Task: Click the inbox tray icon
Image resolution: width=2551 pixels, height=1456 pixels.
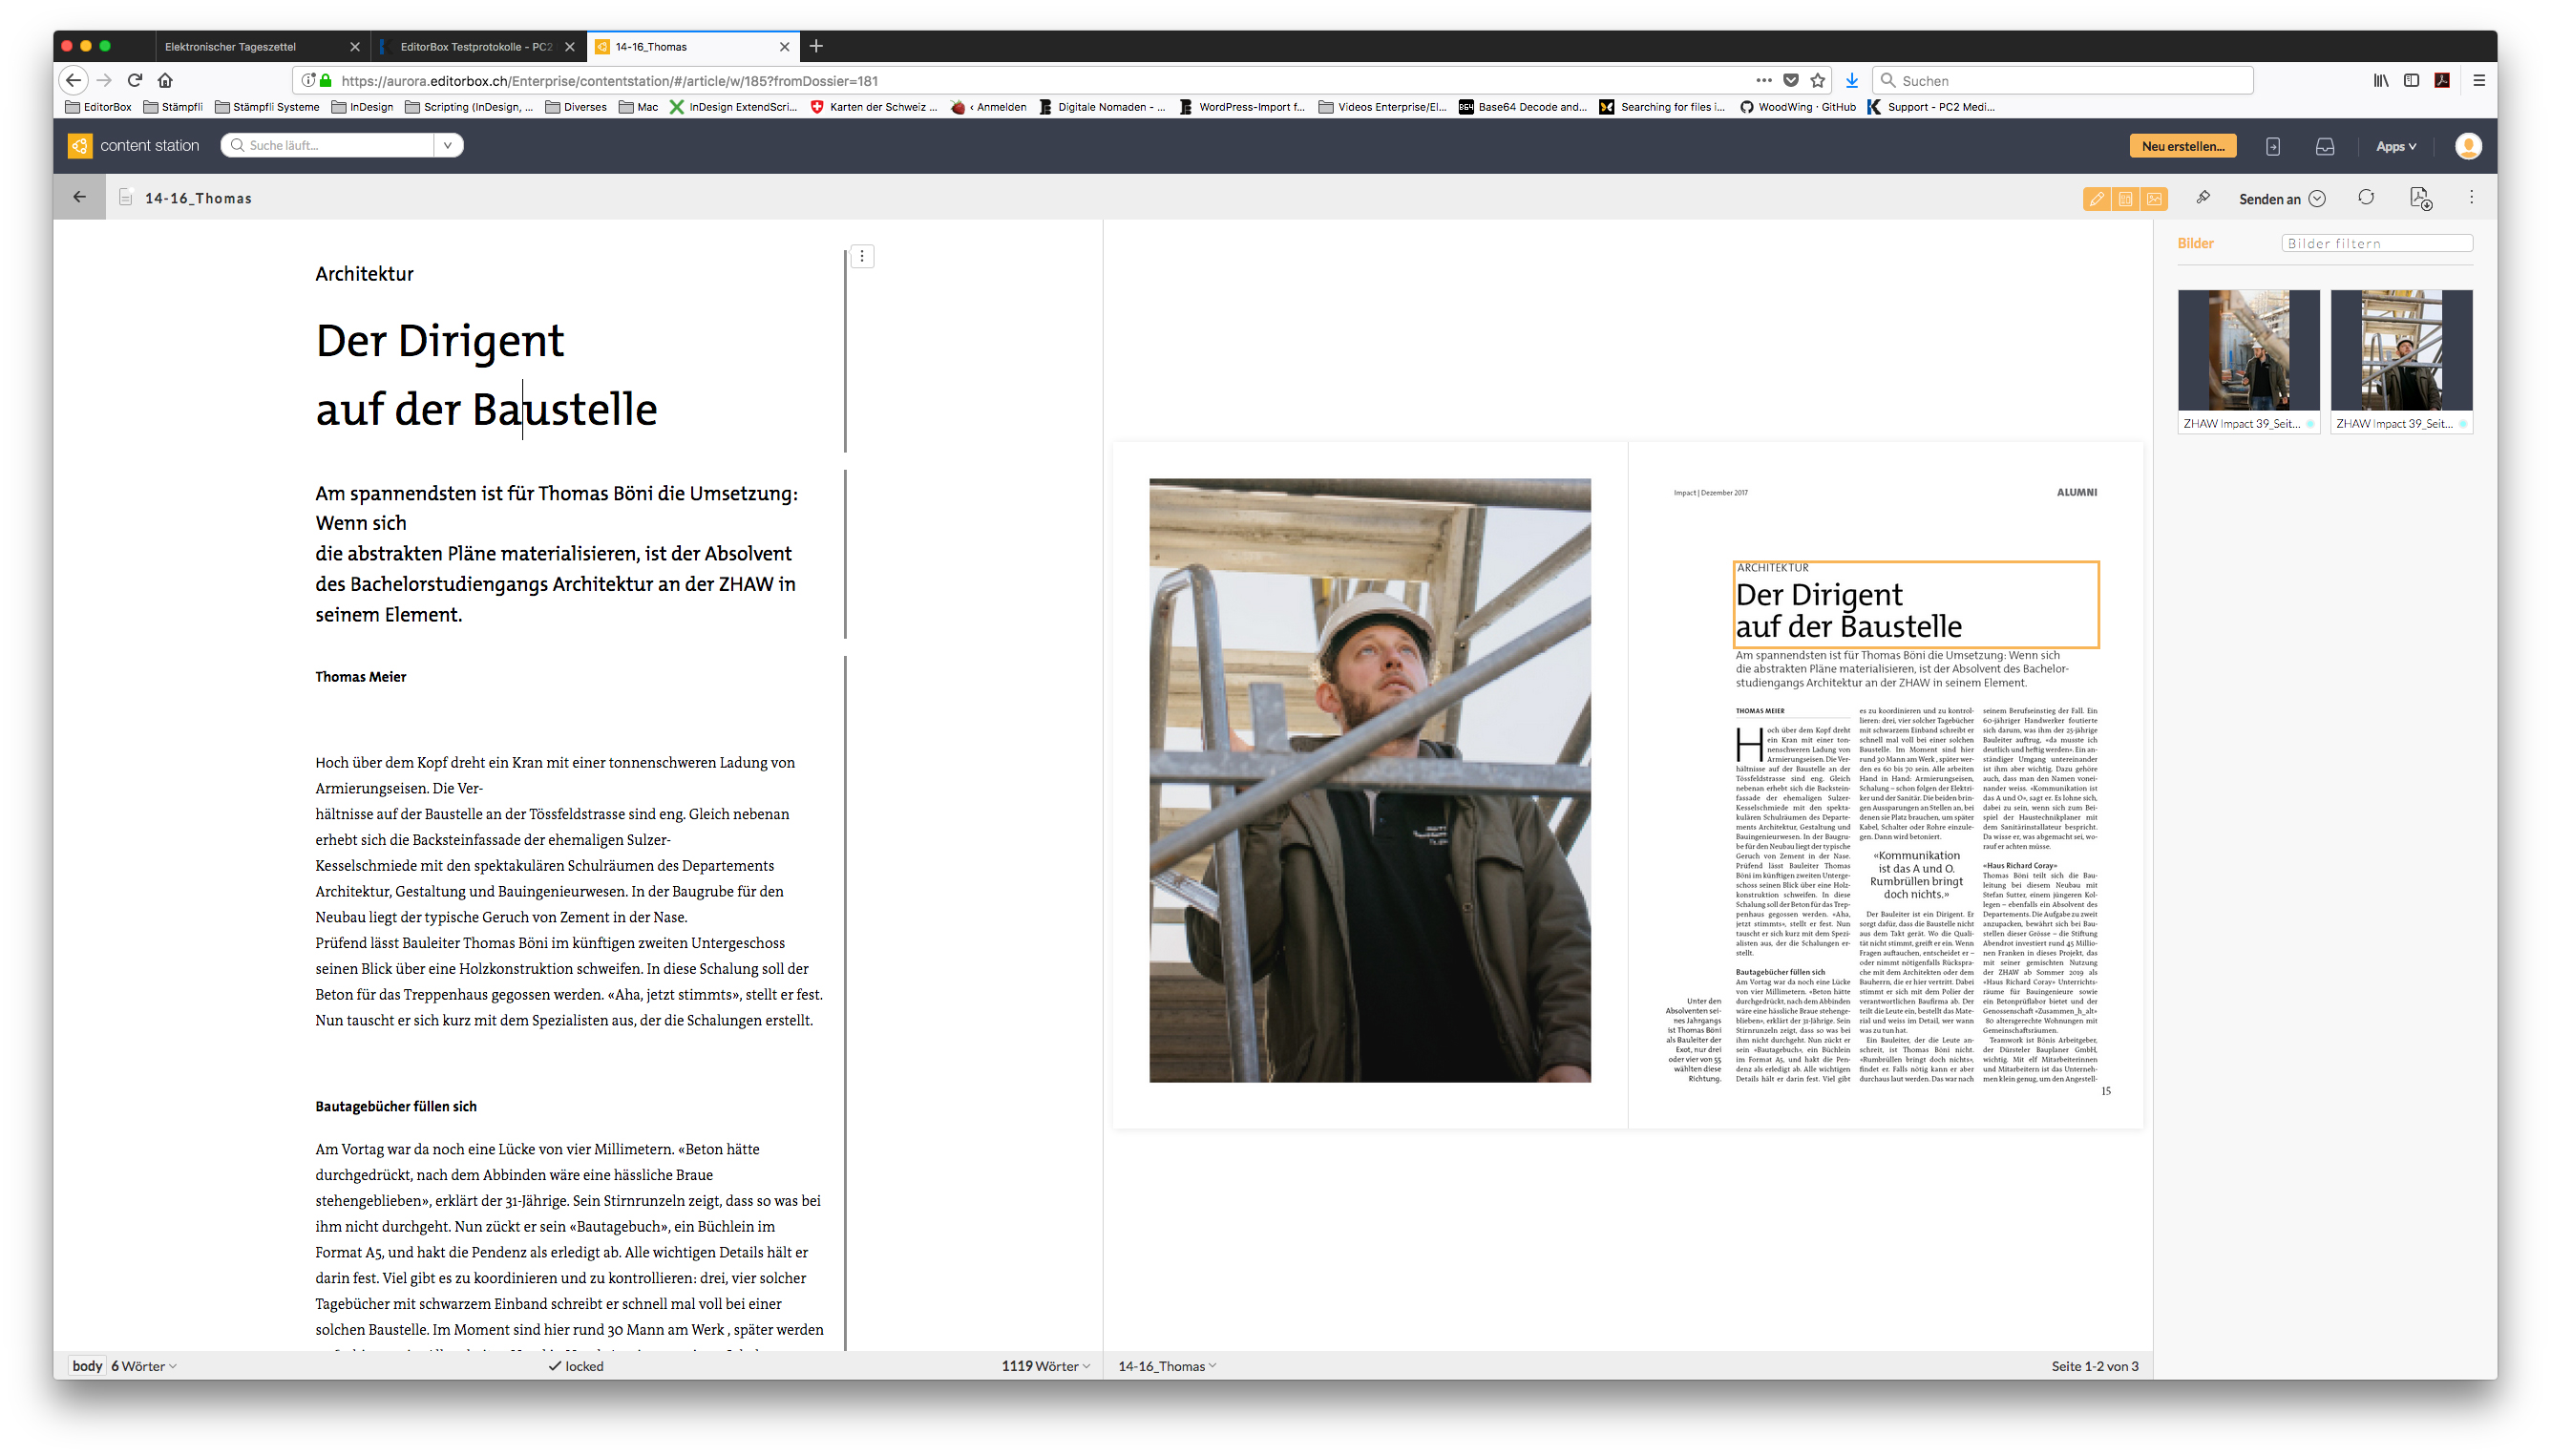Action: click(x=2323, y=146)
